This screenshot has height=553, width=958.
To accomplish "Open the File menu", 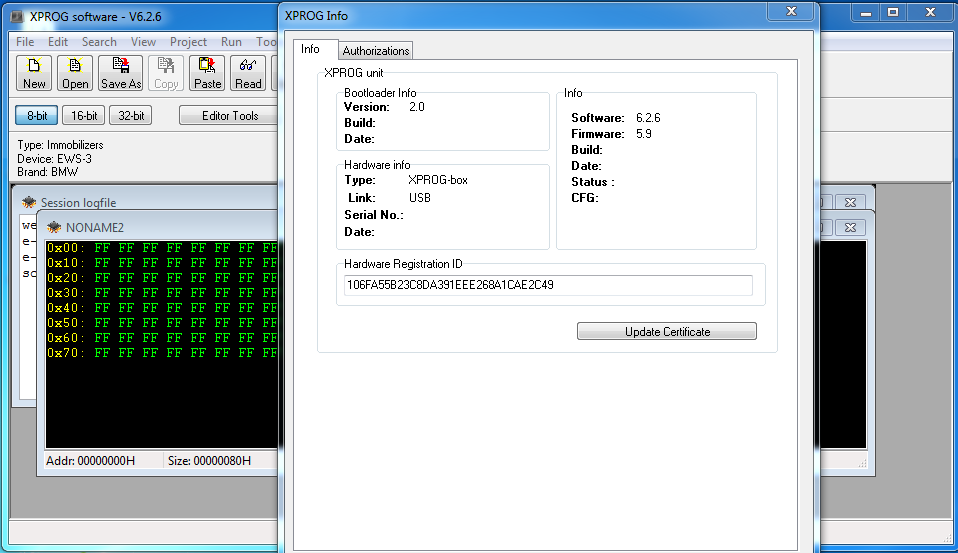I will (x=25, y=42).
